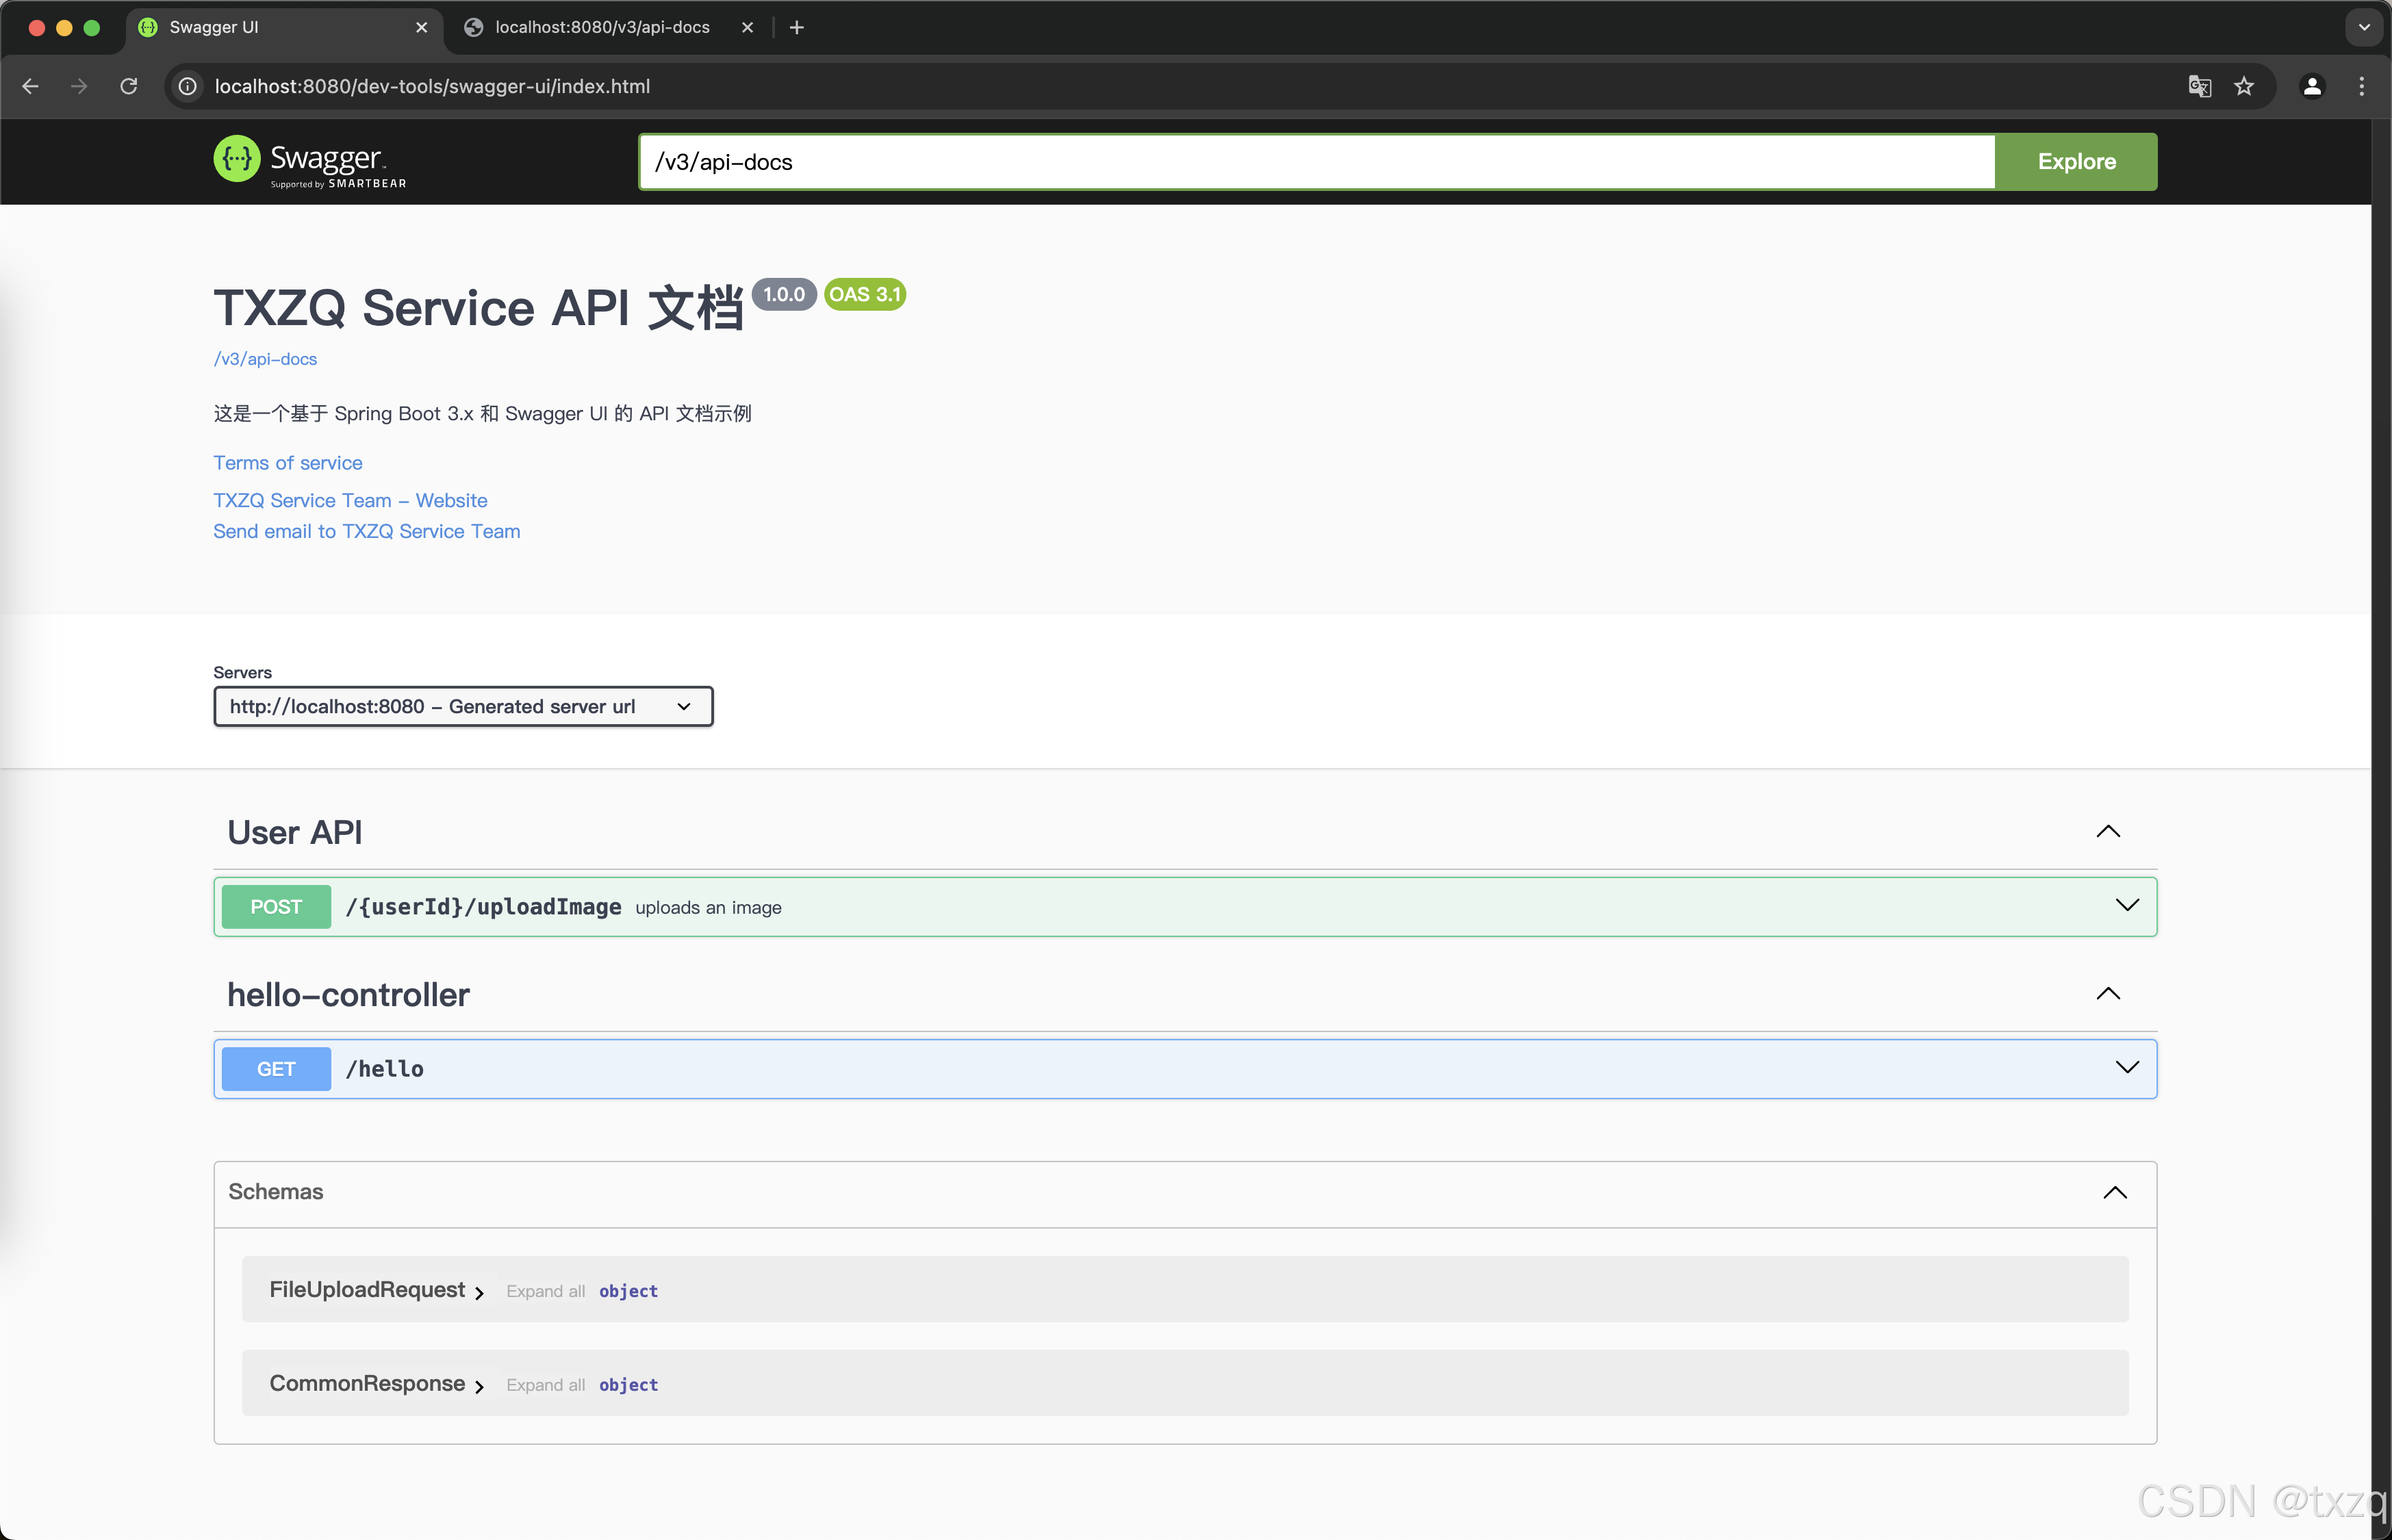This screenshot has height=1540, width=2392.
Task: Open a new tab with the plus icon
Action: [797, 28]
